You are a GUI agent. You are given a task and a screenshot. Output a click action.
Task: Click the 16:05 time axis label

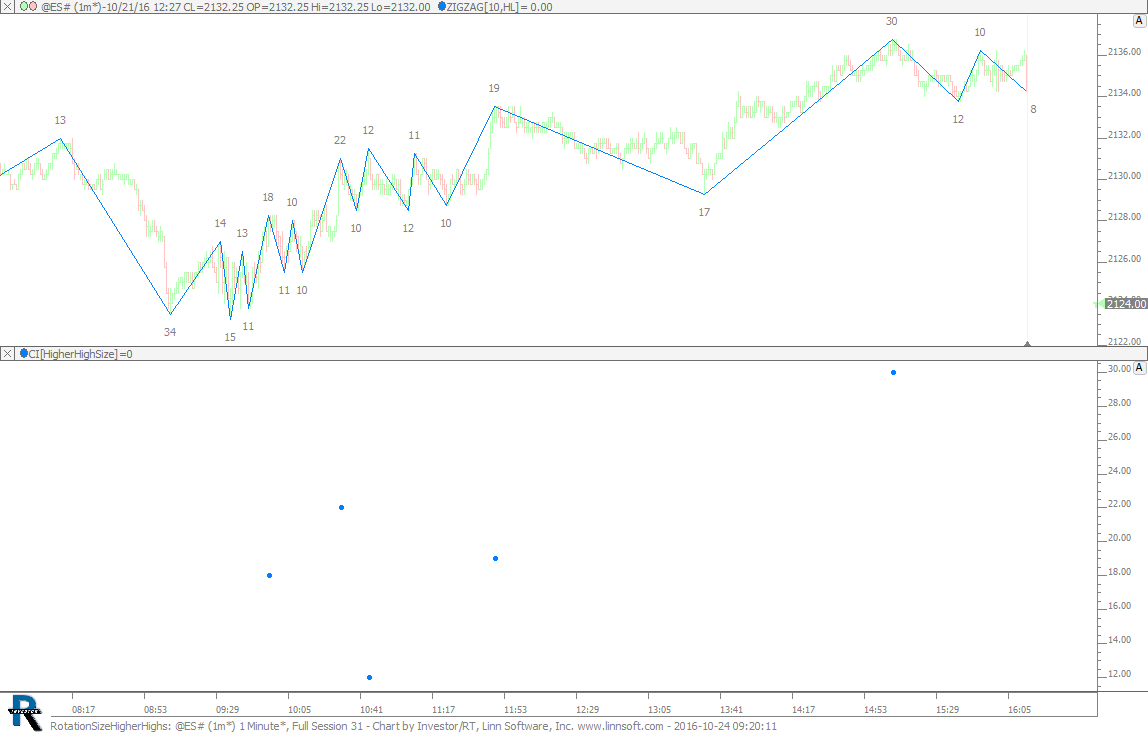tap(1019, 710)
